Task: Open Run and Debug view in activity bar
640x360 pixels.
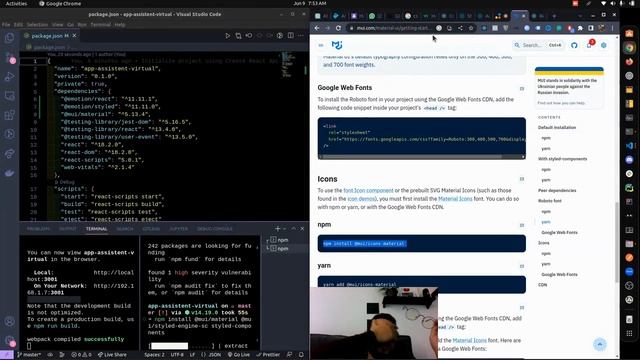Action: pyautogui.click(x=9, y=76)
